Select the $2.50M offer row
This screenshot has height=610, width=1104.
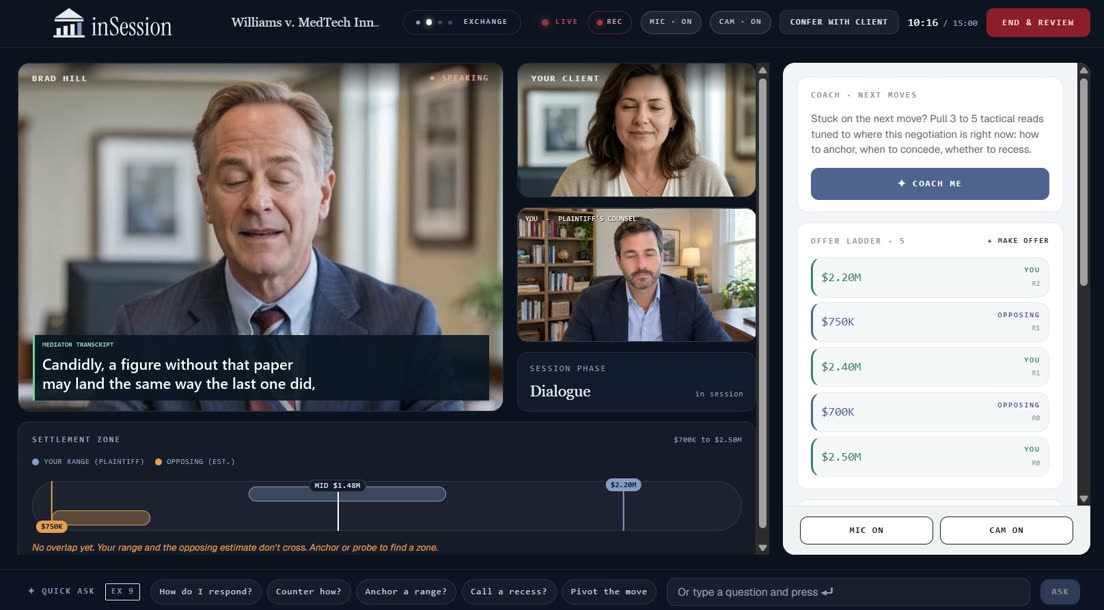(930, 456)
